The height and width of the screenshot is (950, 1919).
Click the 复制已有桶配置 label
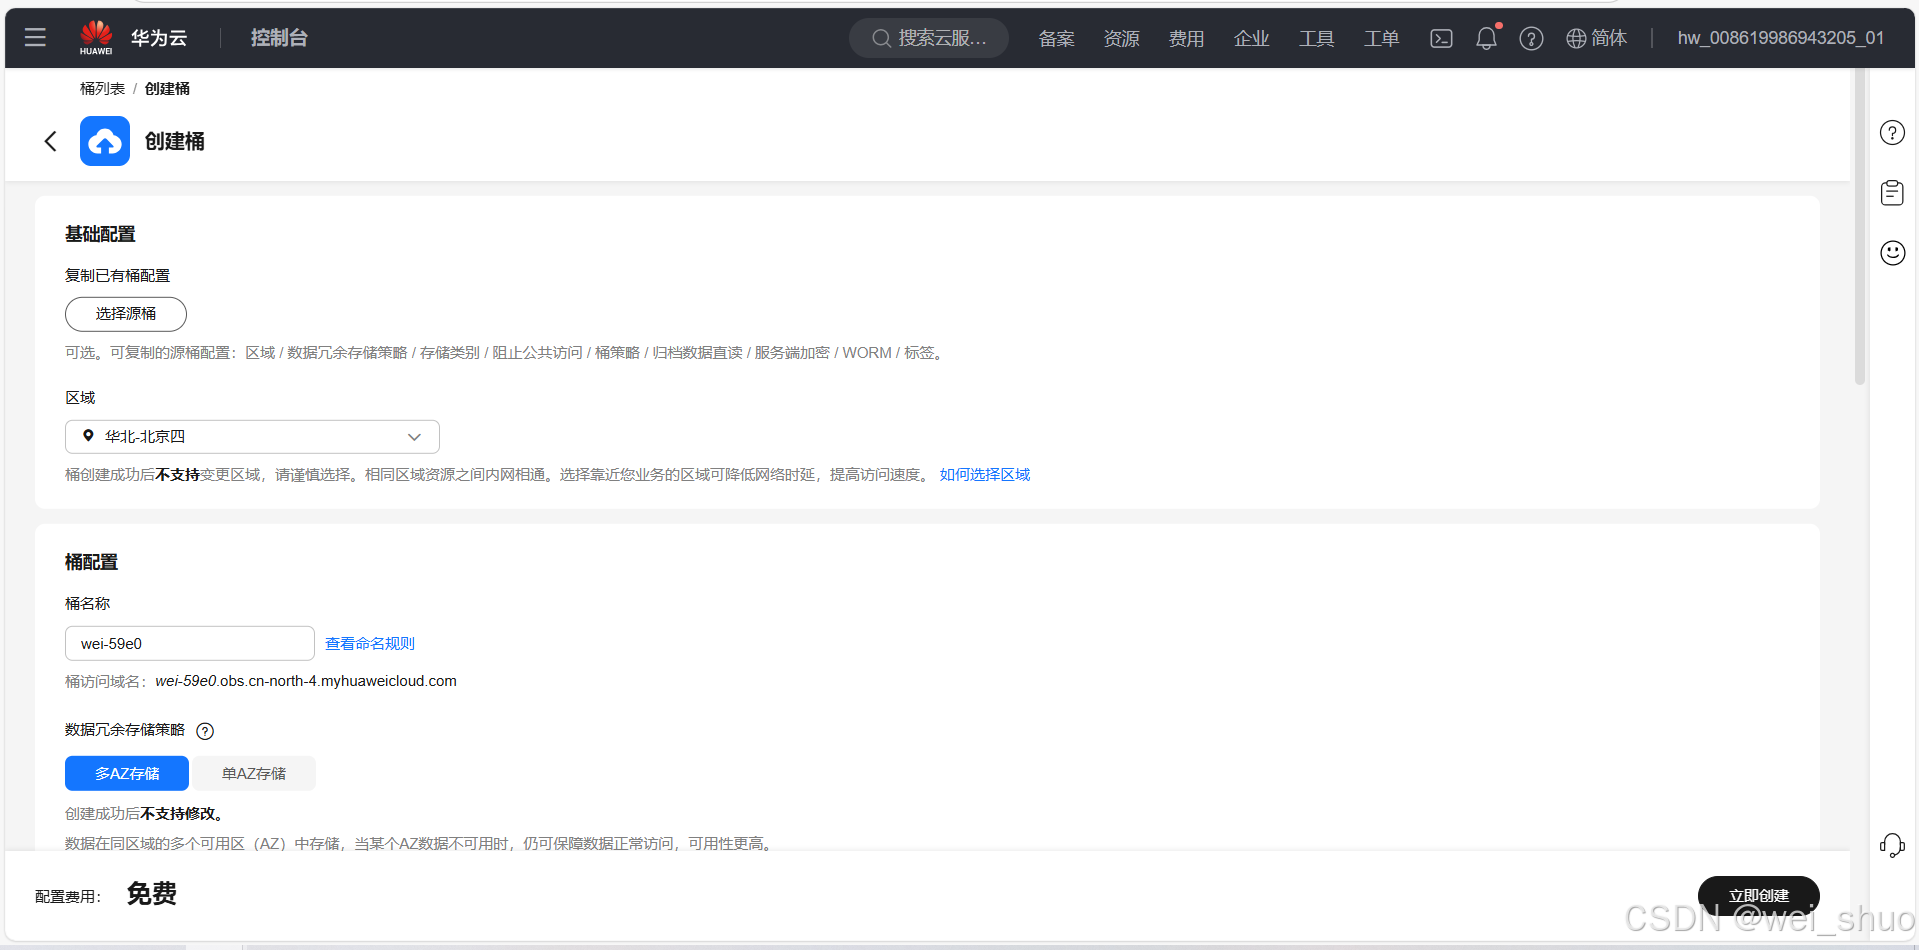pyautogui.click(x=117, y=276)
